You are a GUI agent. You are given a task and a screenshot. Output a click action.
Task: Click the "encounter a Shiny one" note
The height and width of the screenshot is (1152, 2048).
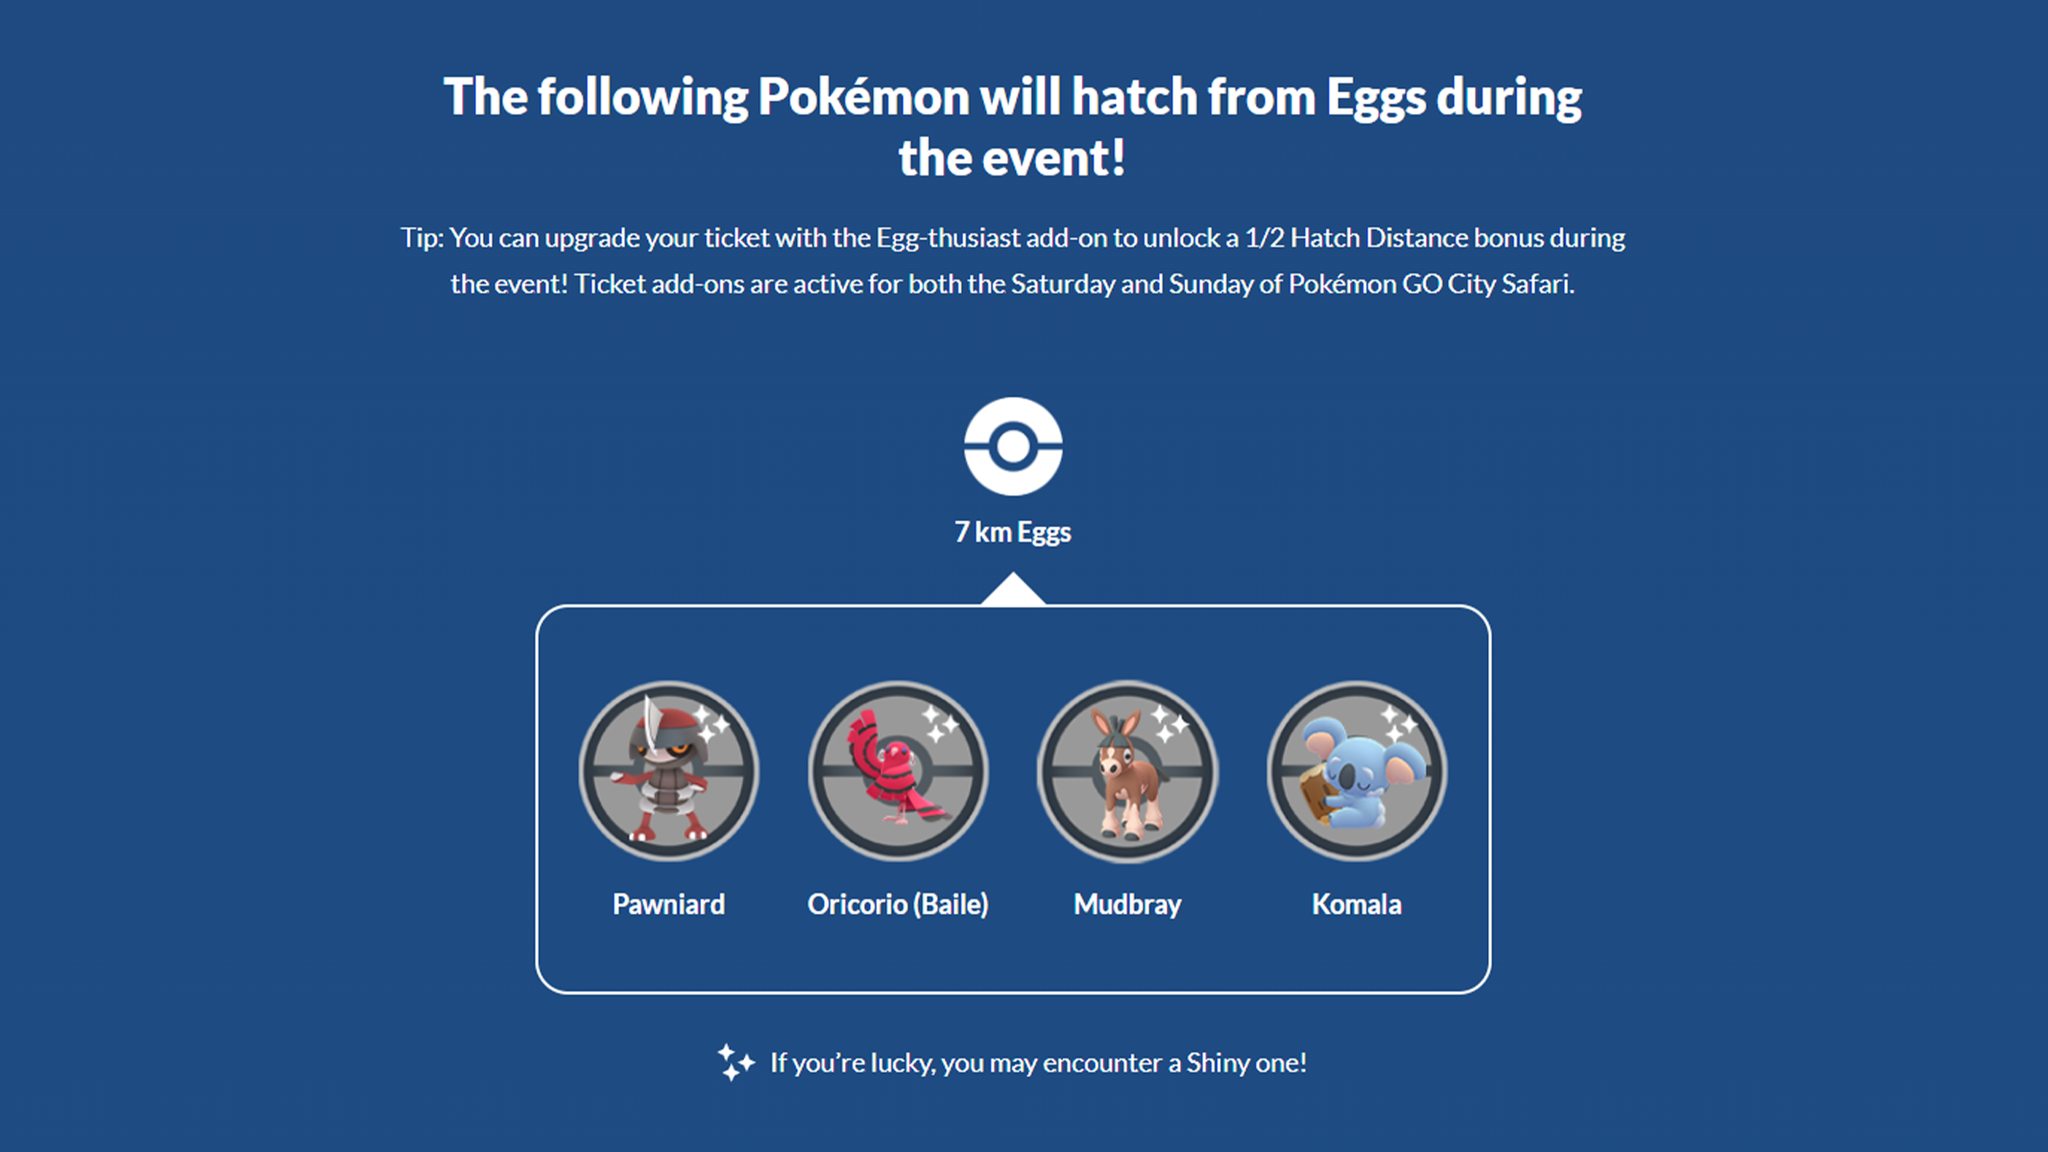(1038, 1062)
